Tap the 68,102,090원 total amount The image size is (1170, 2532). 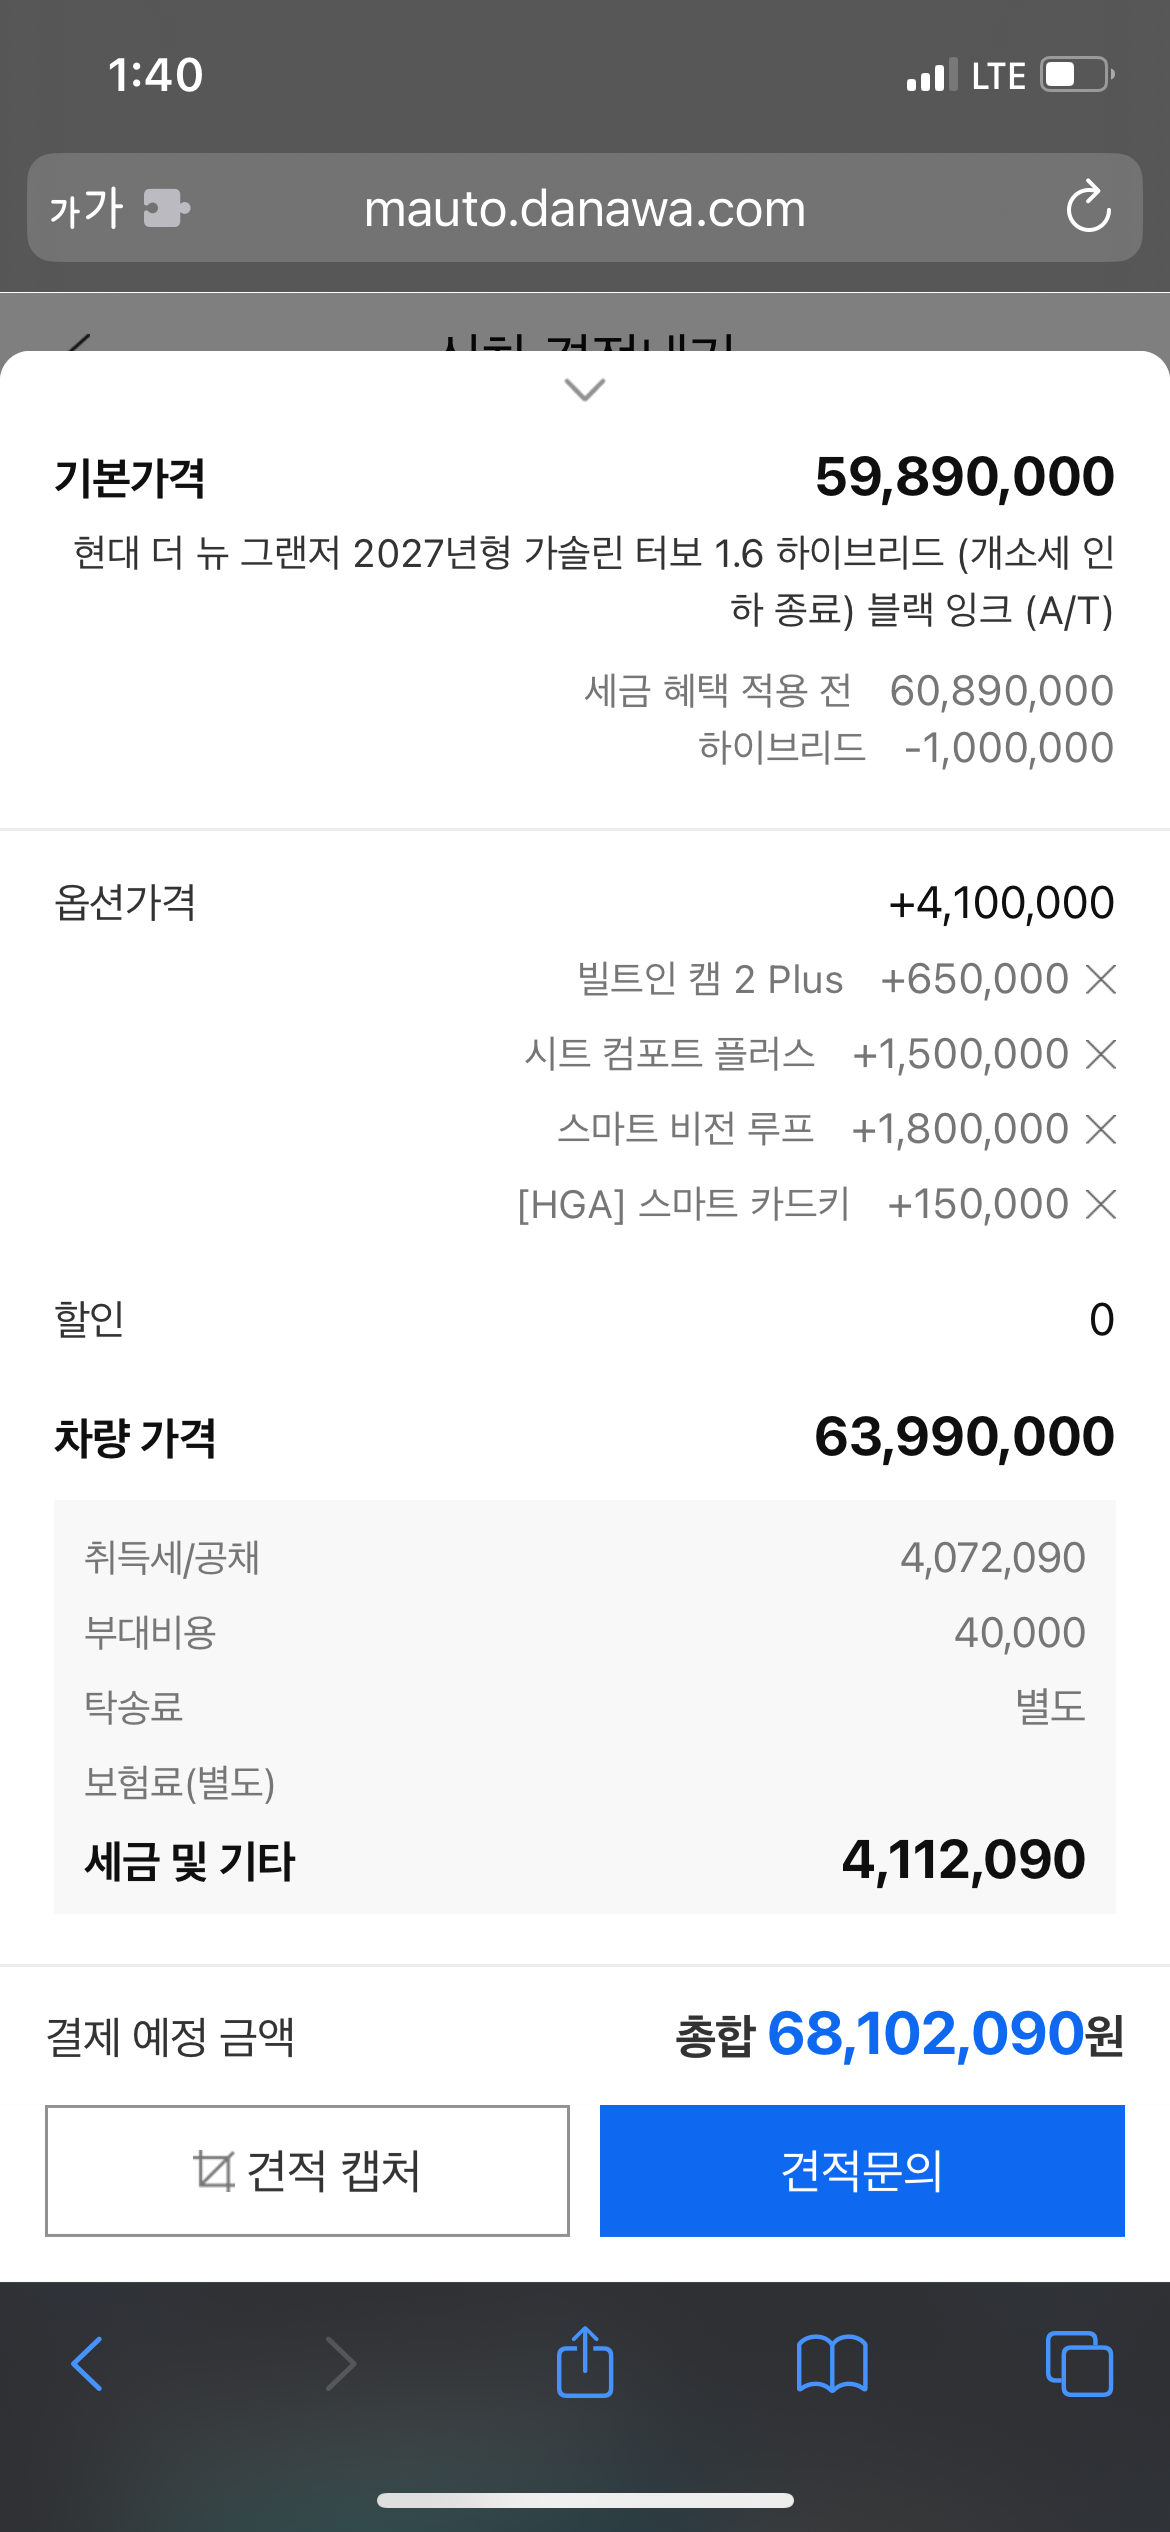click(946, 2035)
